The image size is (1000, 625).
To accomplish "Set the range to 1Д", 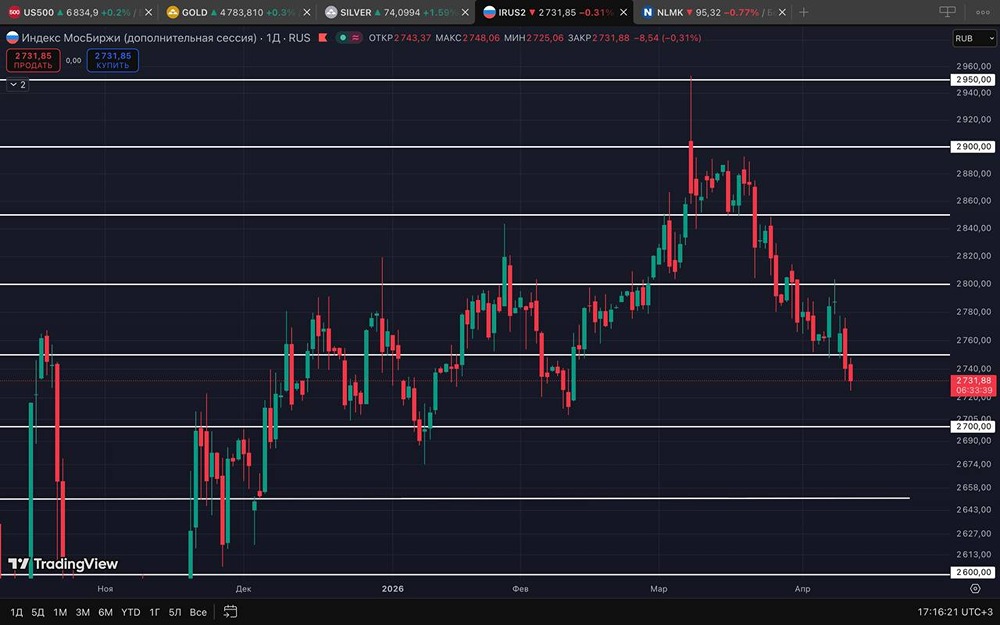I will (17, 612).
